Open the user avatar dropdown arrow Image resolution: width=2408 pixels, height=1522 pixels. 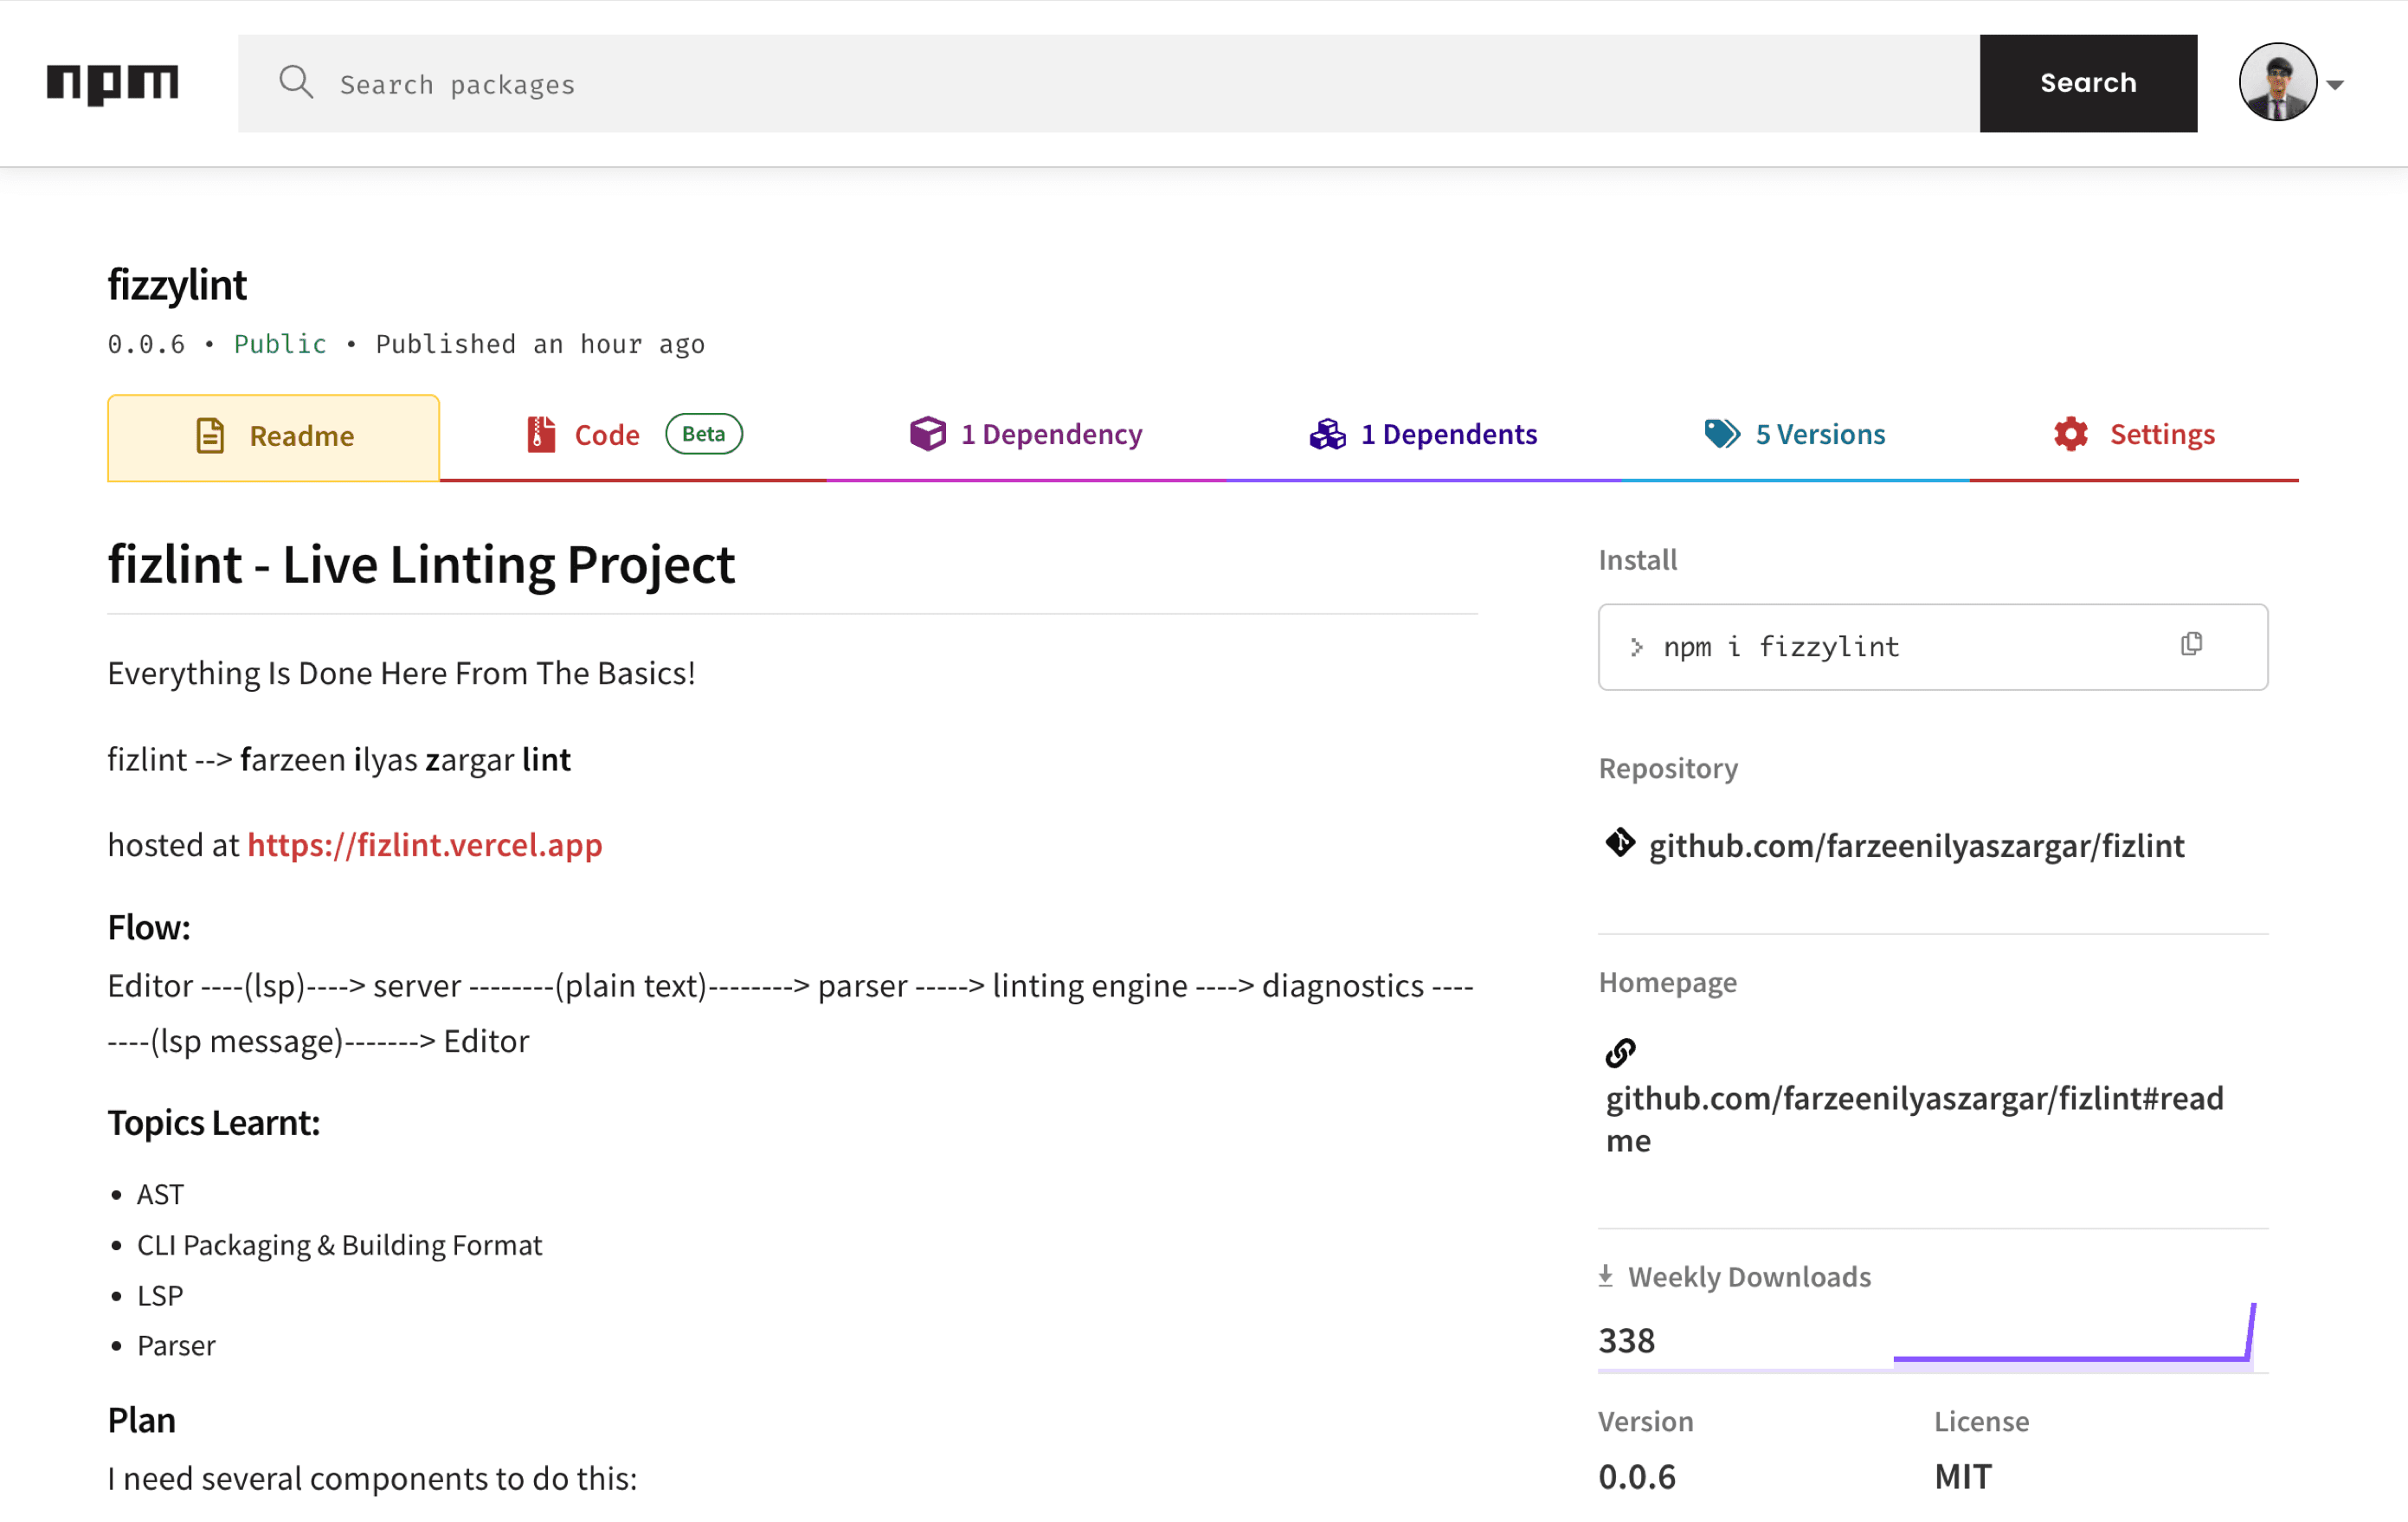(x=2335, y=85)
